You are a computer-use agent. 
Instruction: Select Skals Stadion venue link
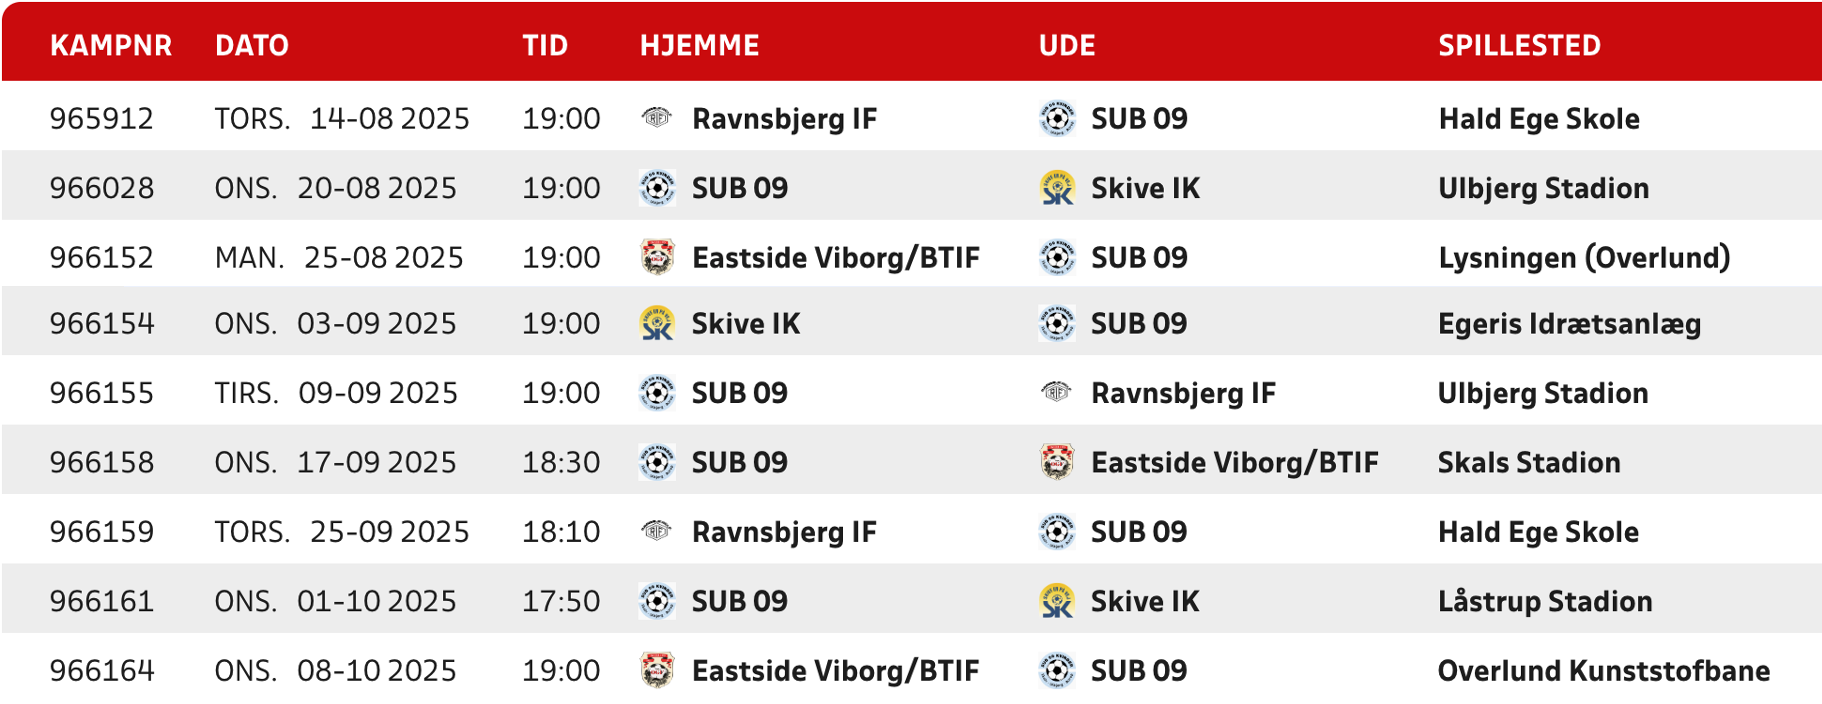point(1529,463)
